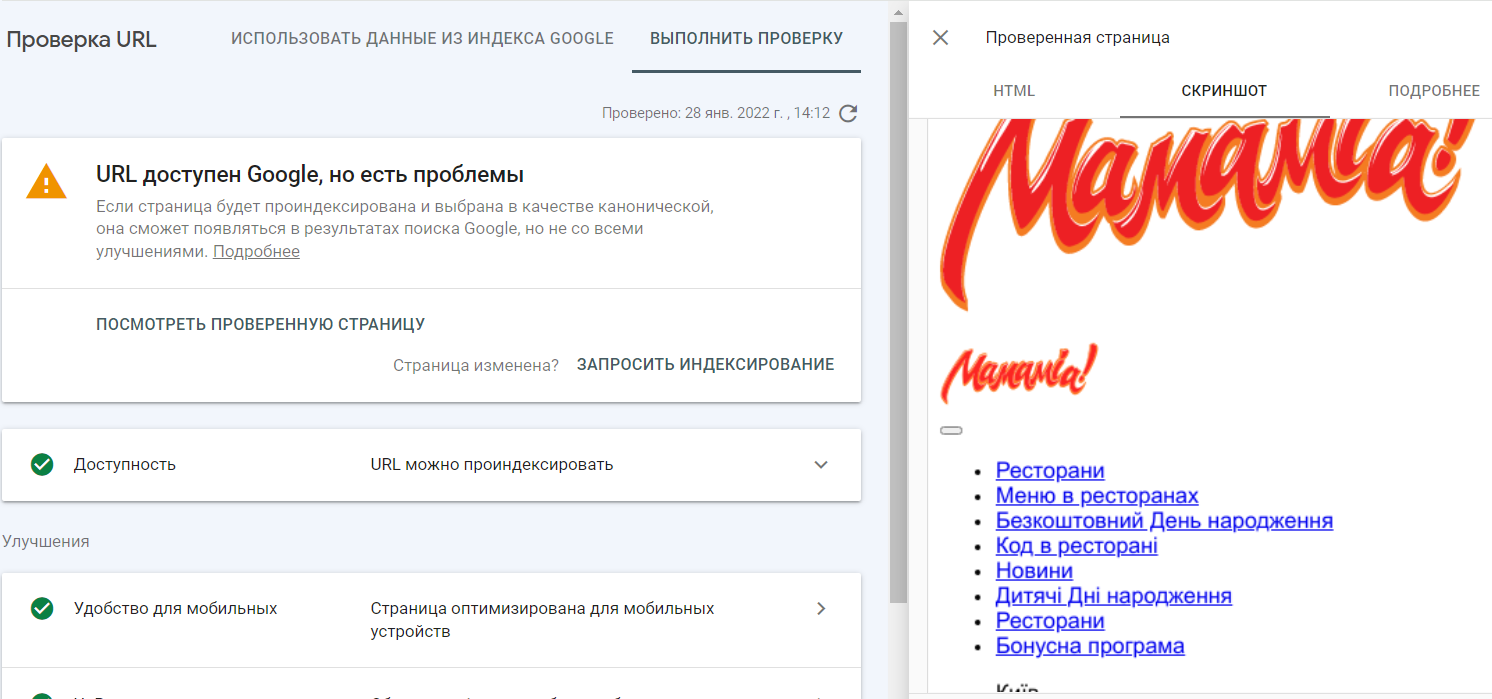Click the green checkmark beside Доступность
The height and width of the screenshot is (699, 1492).
point(42,464)
